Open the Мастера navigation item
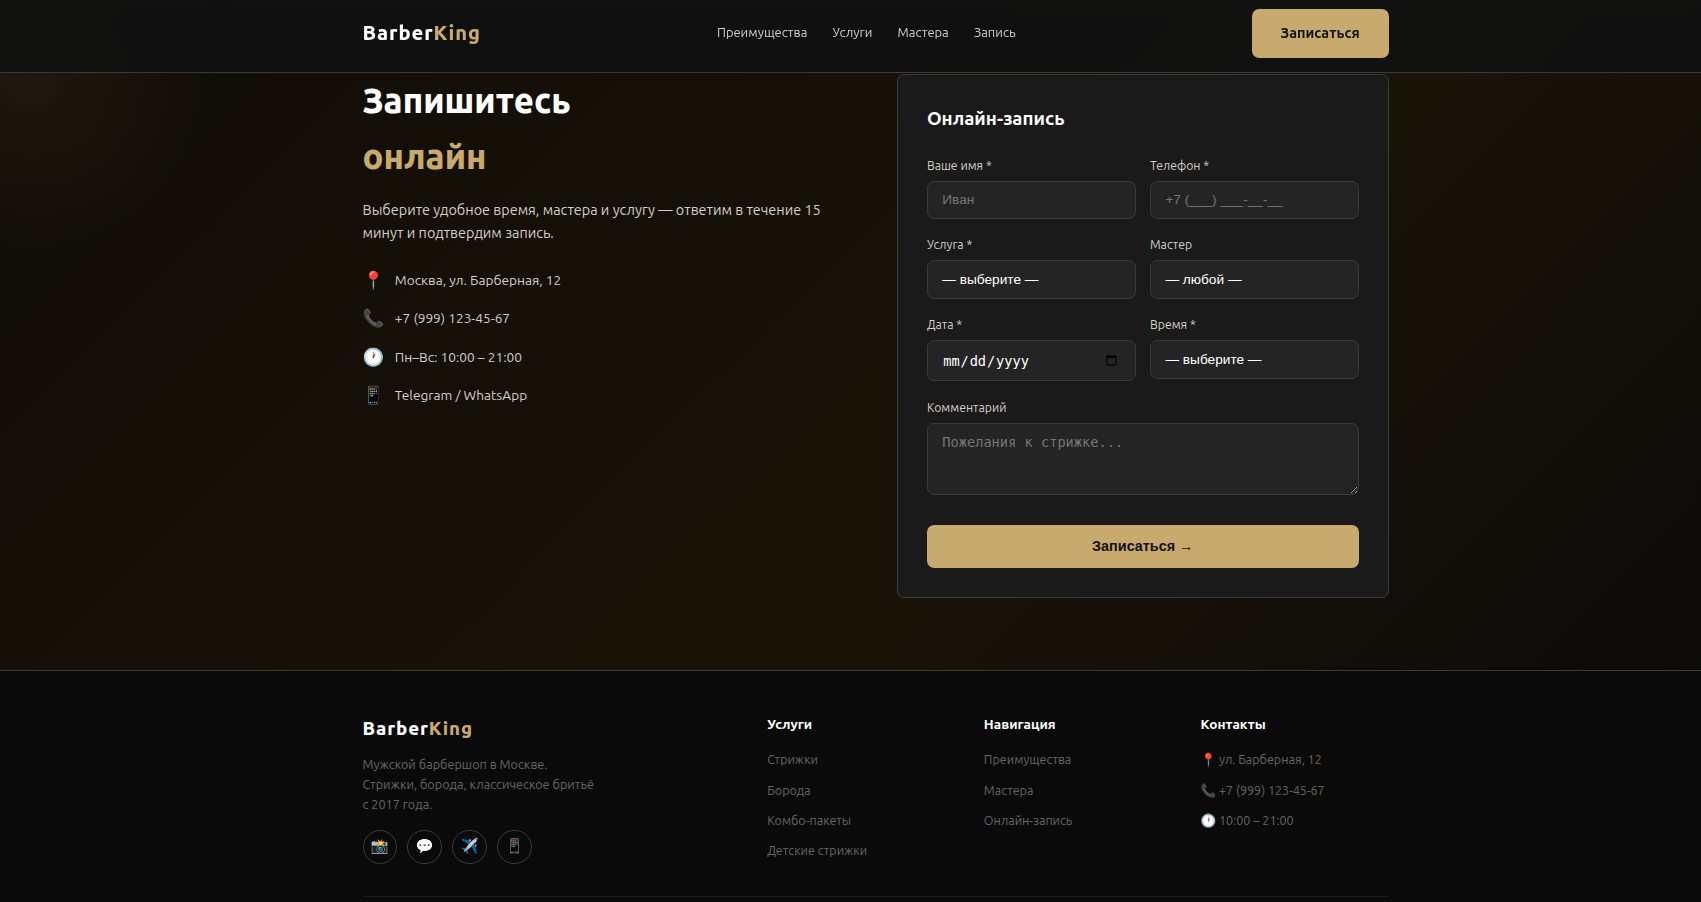 click(922, 32)
